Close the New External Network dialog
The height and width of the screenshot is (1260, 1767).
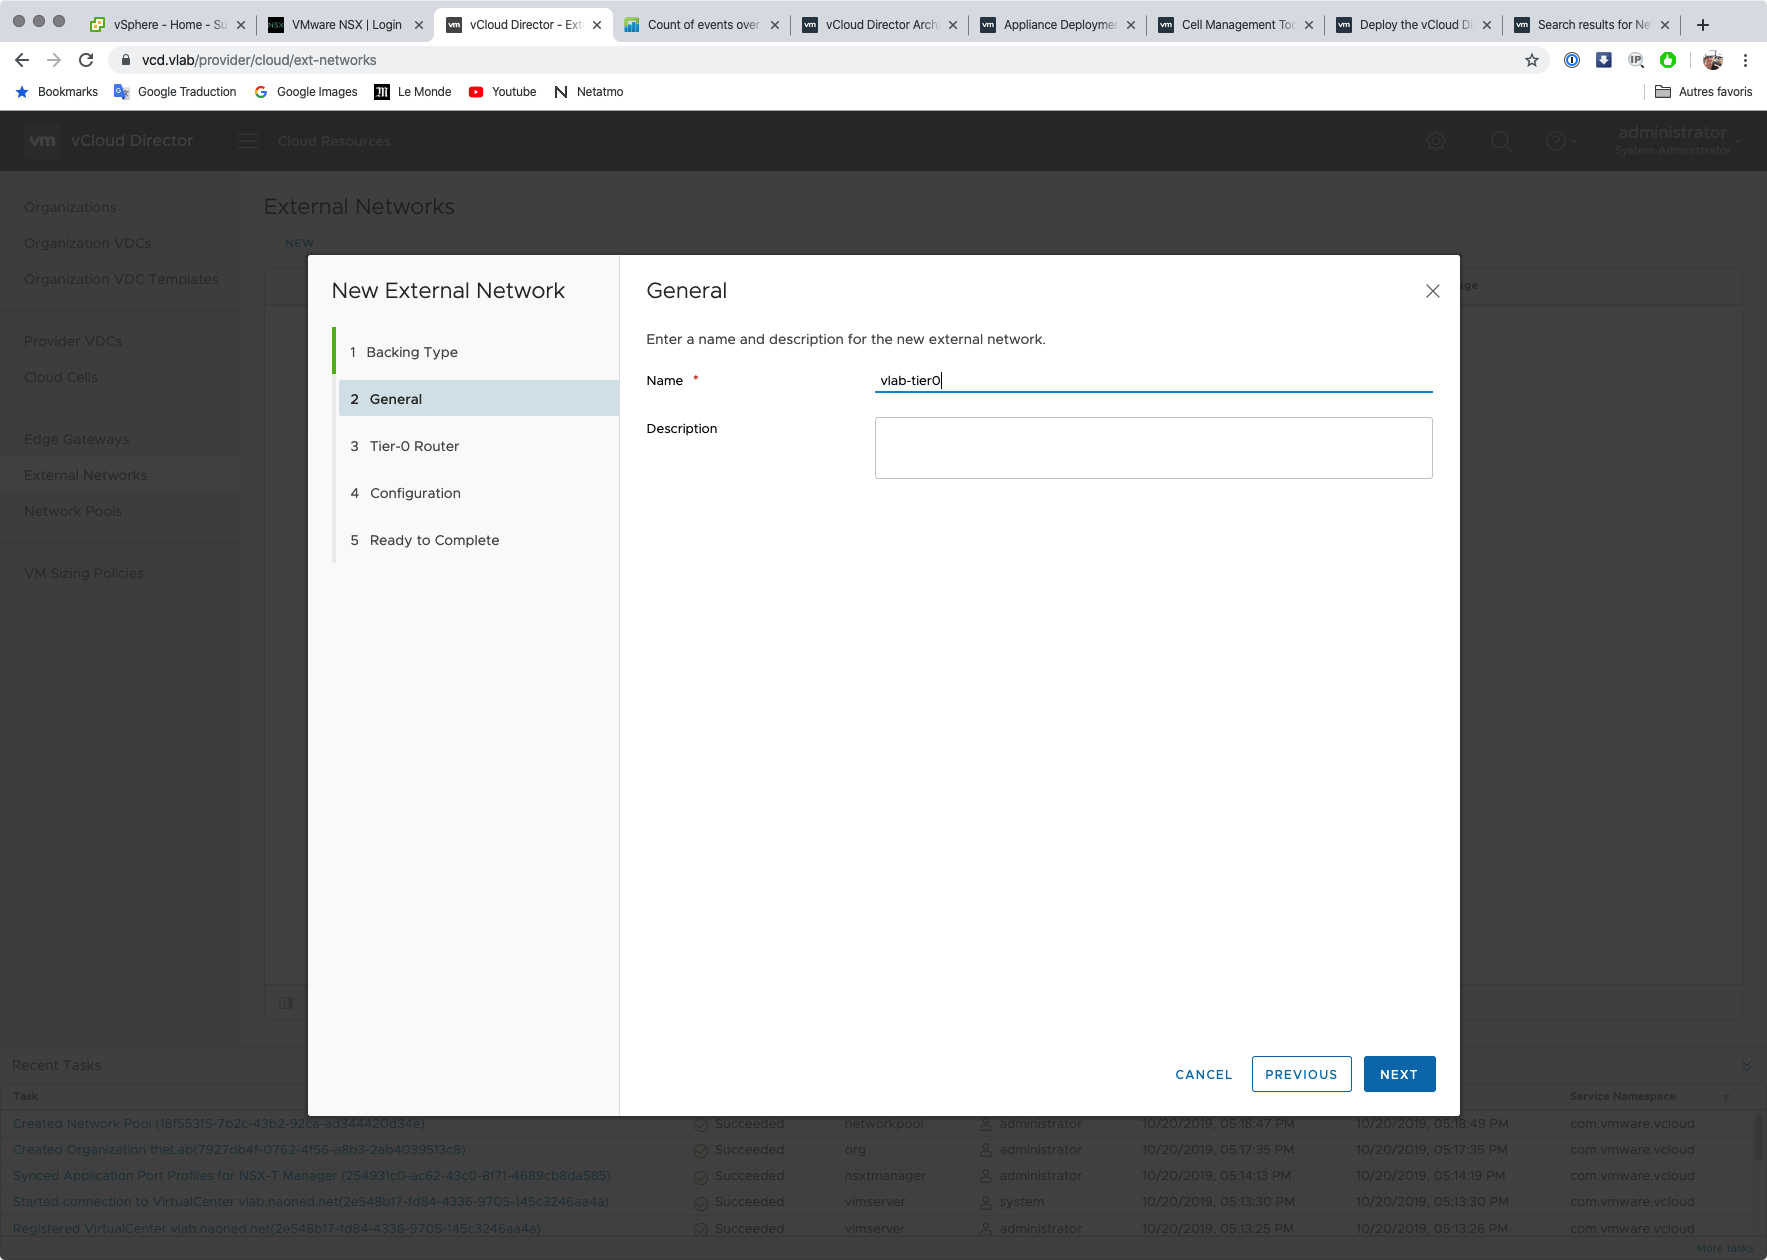(x=1432, y=291)
